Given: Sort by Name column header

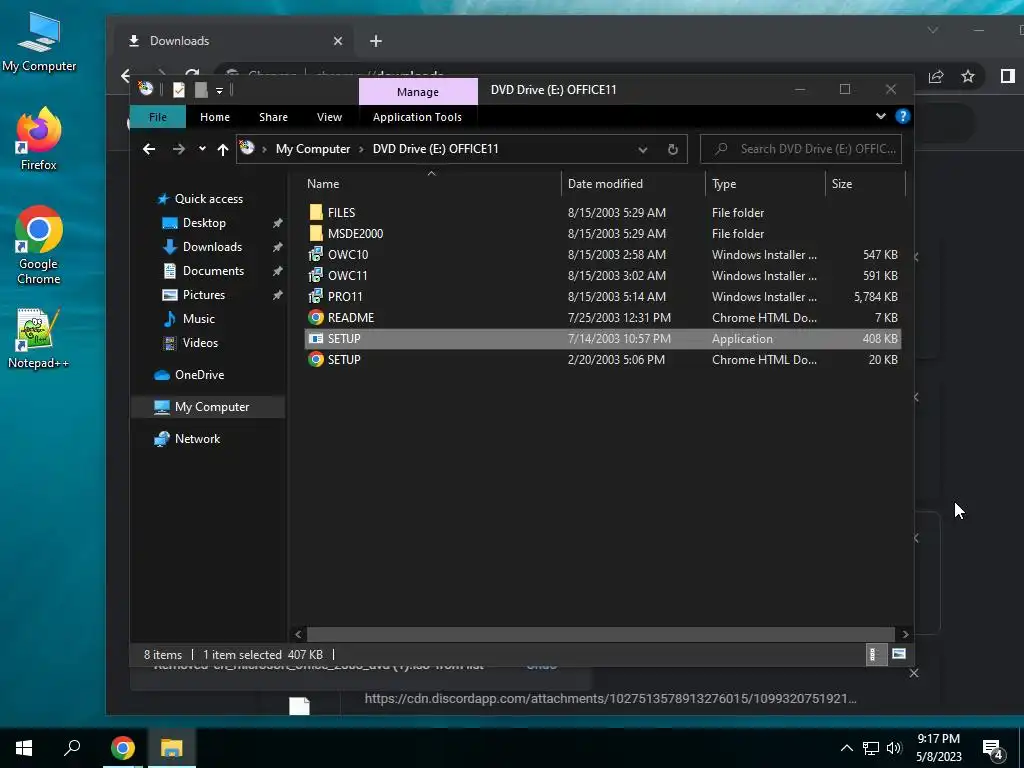Looking at the screenshot, I should click(323, 184).
